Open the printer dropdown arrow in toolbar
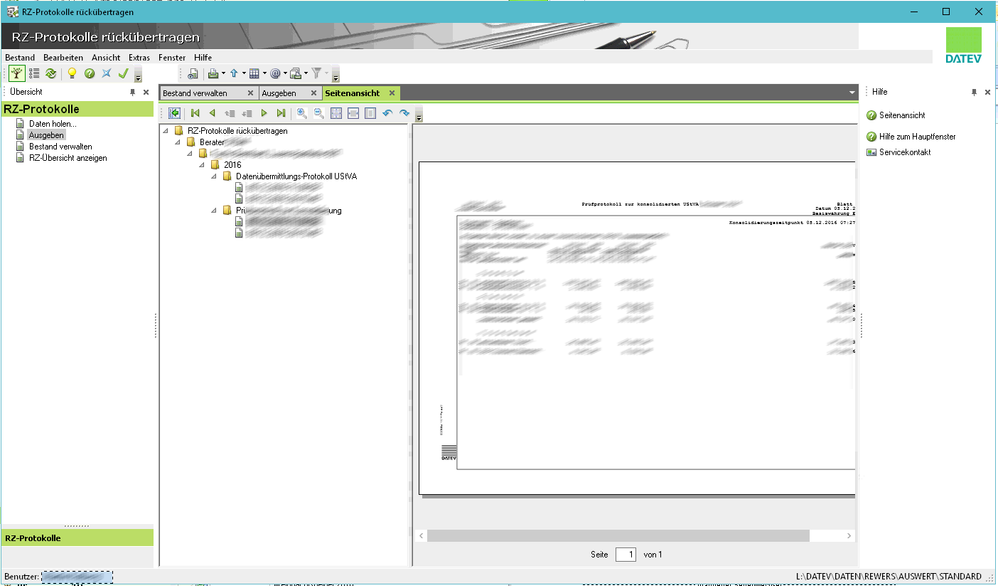The height and width of the screenshot is (586, 998). coord(222,74)
